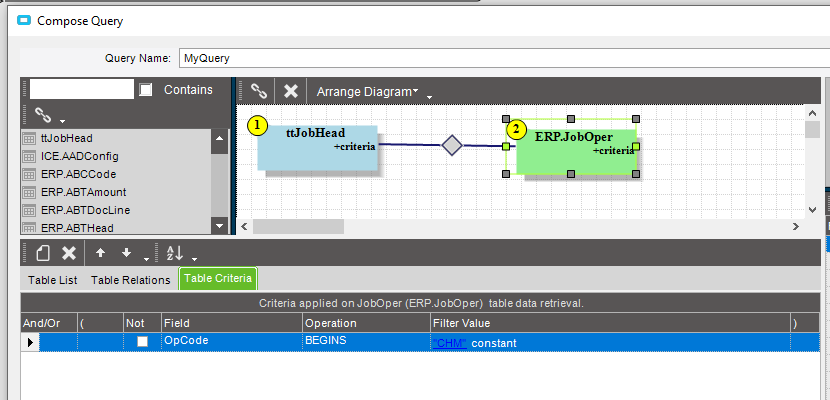Click the "CHM" filter value link

coord(449,343)
